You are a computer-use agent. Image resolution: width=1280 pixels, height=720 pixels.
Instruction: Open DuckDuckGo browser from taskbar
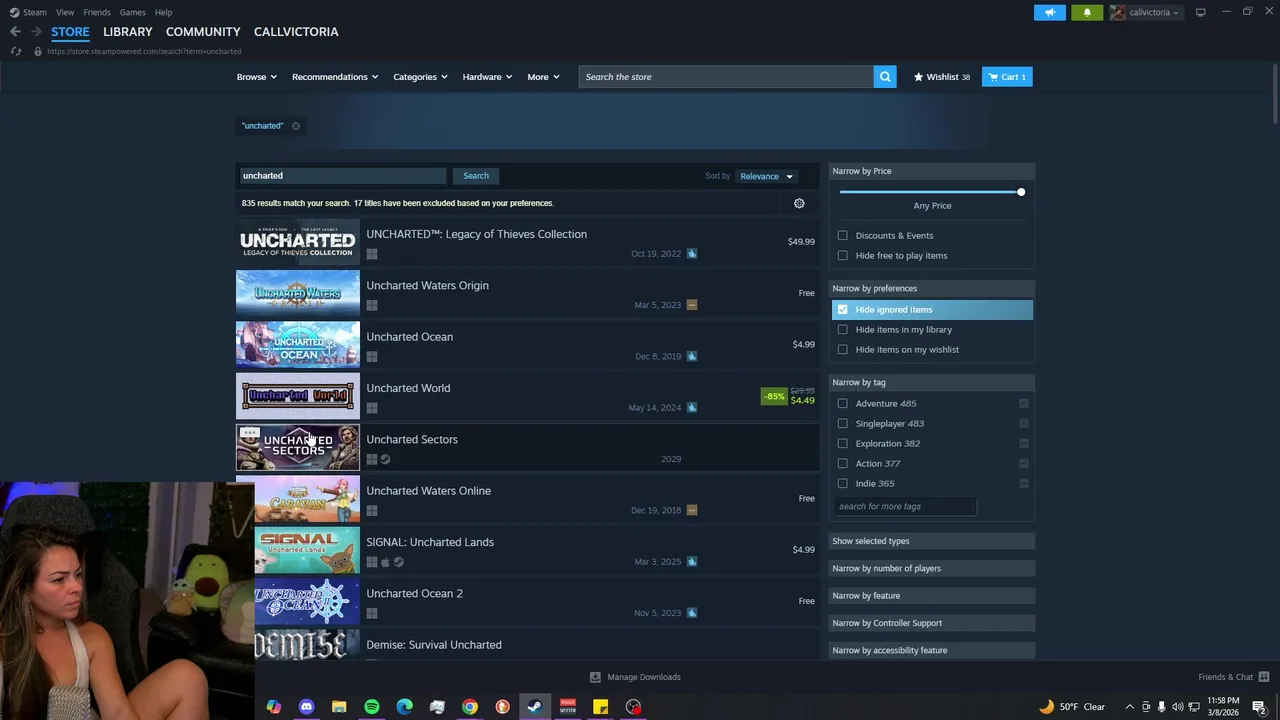(x=502, y=707)
